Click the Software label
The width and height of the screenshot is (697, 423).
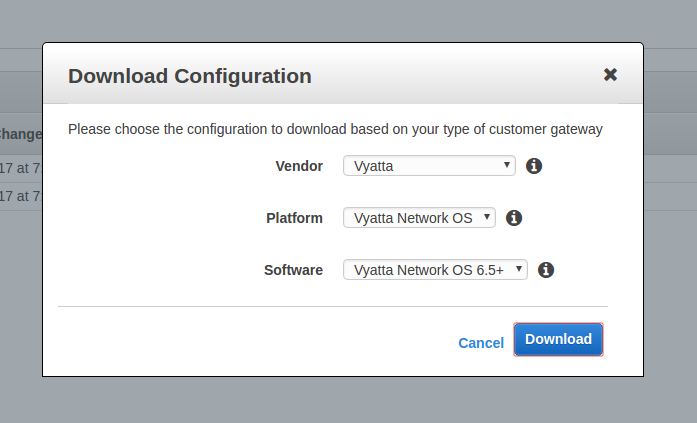tap(293, 270)
